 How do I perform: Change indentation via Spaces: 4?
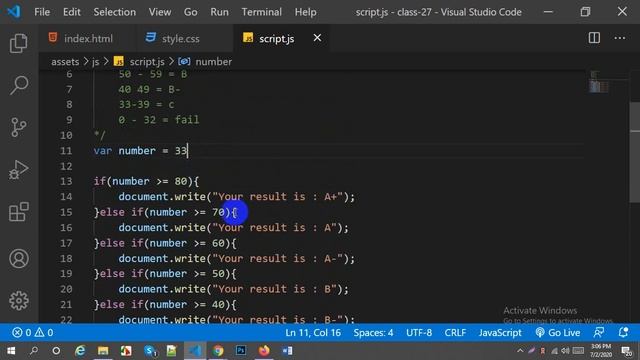pyautogui.click(x=373, y=332)
